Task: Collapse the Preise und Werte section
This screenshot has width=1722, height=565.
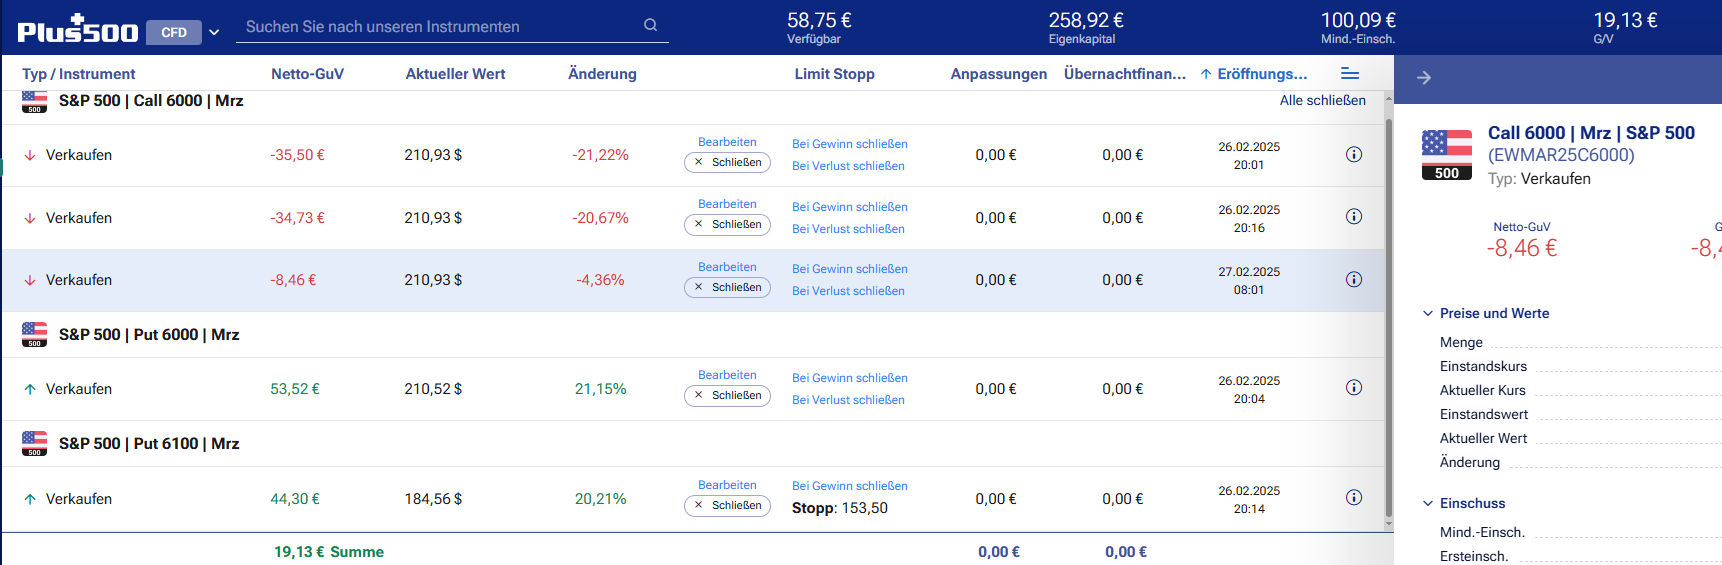Action: coord(1428,314)
